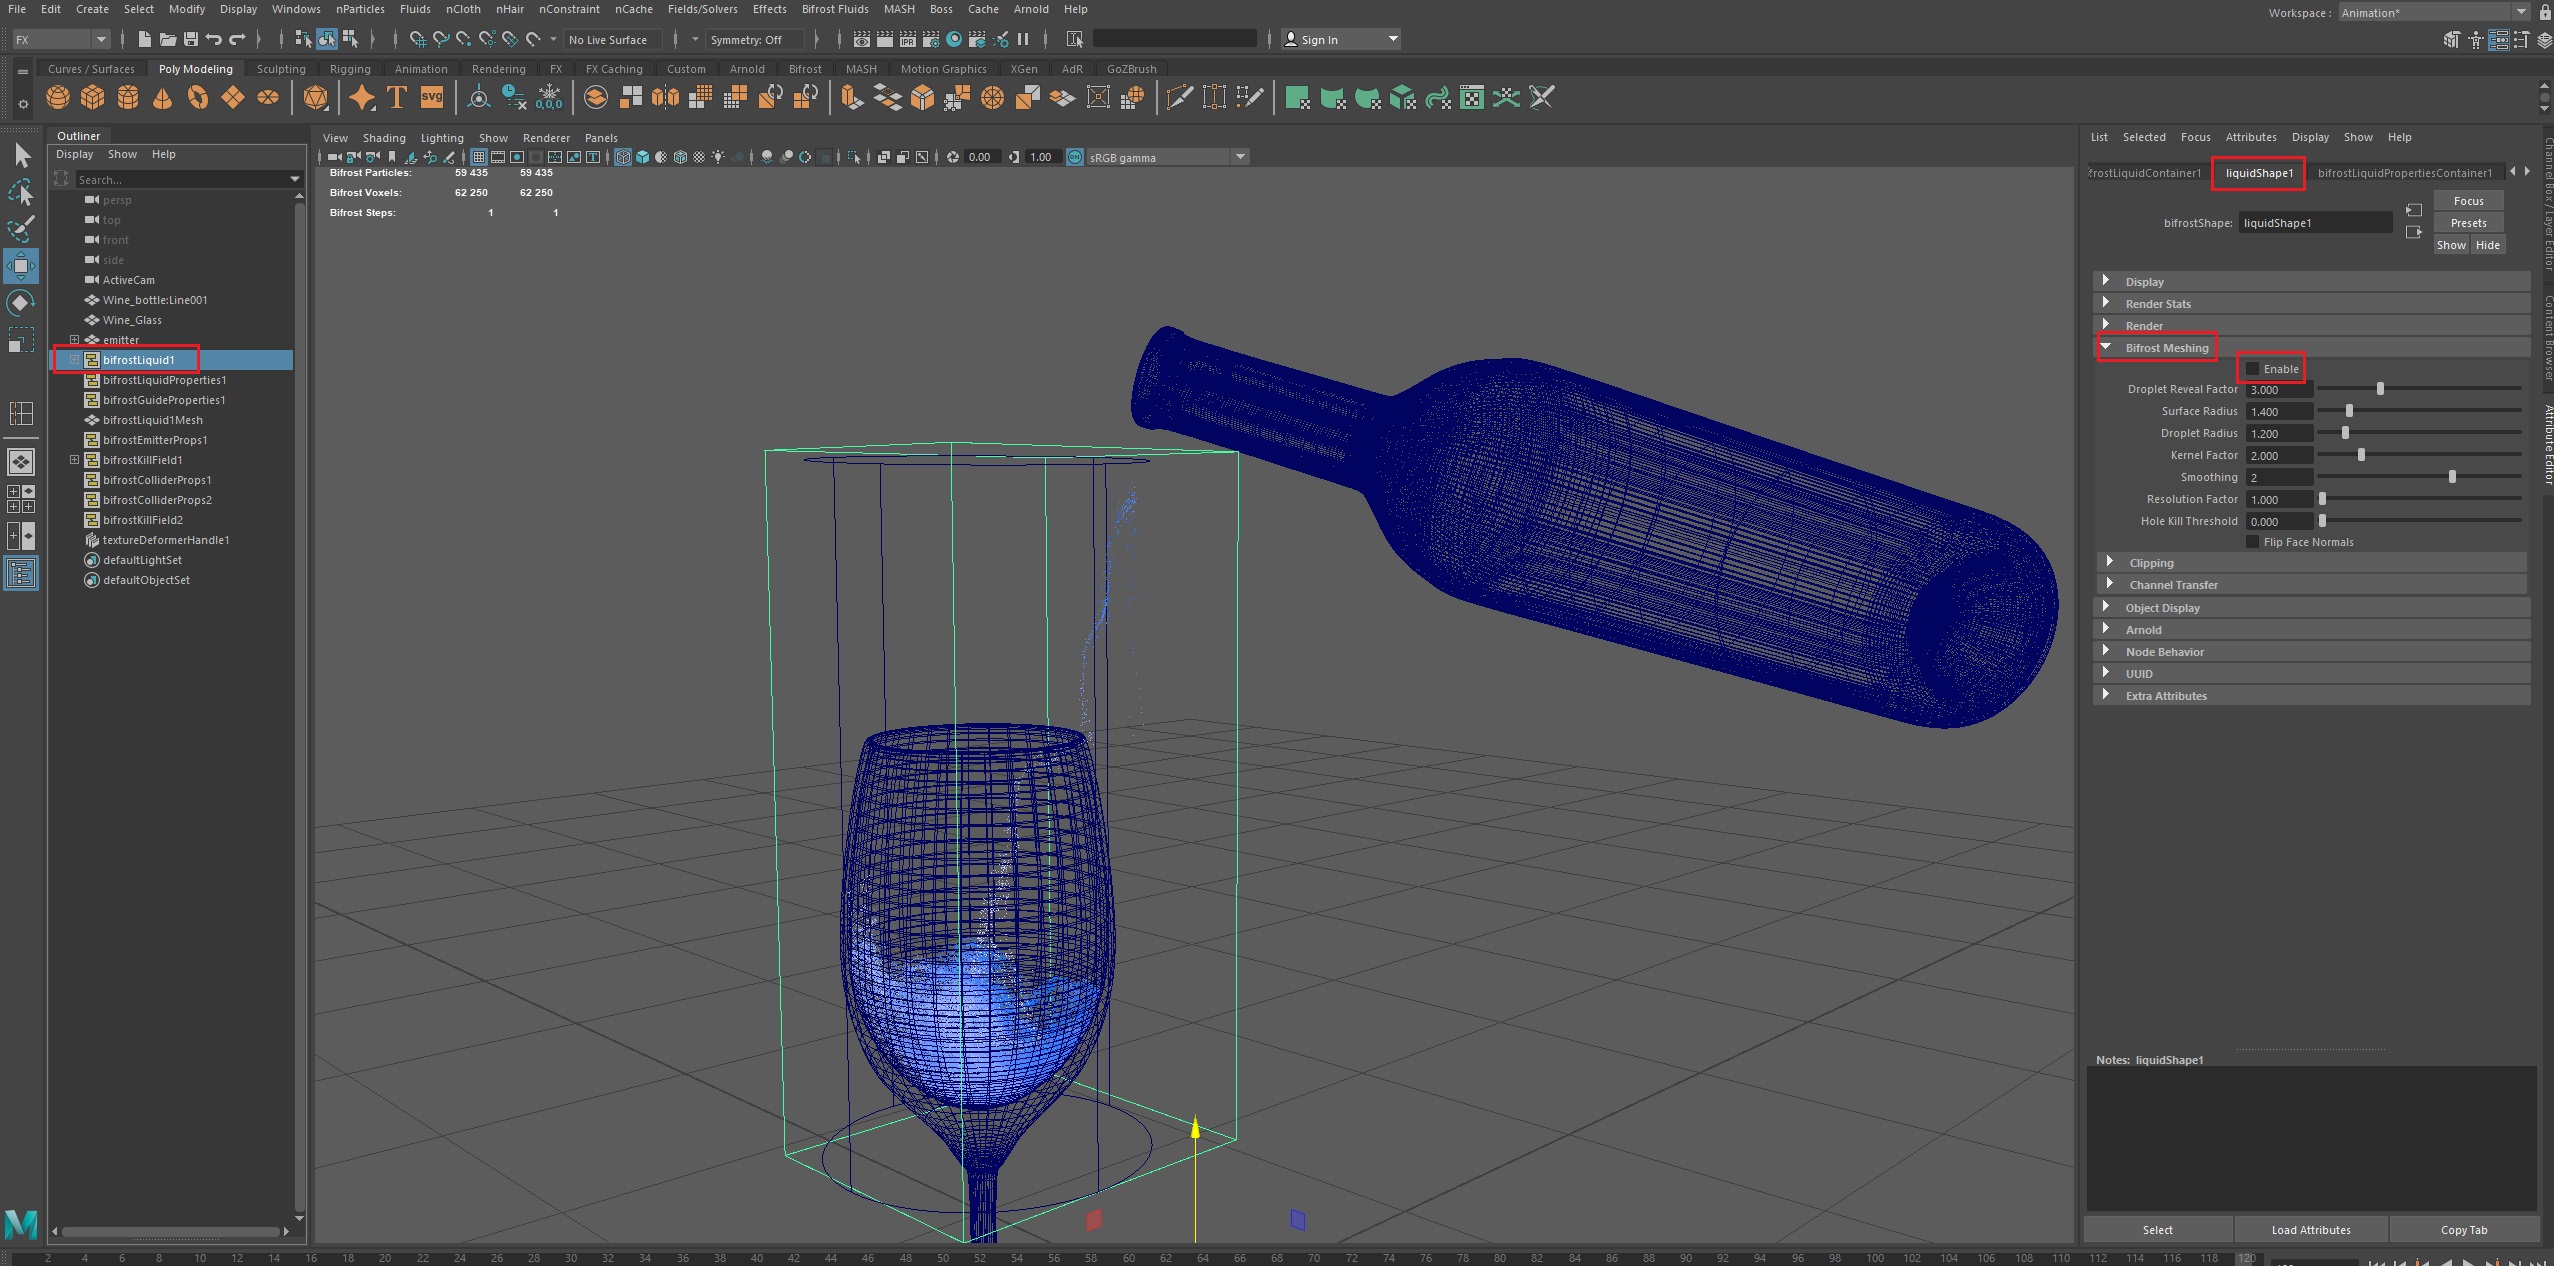This screenshot has height=1266, width=2554.
Task: Open the Bifrost Fluids menu
Action: click(834, 9)
